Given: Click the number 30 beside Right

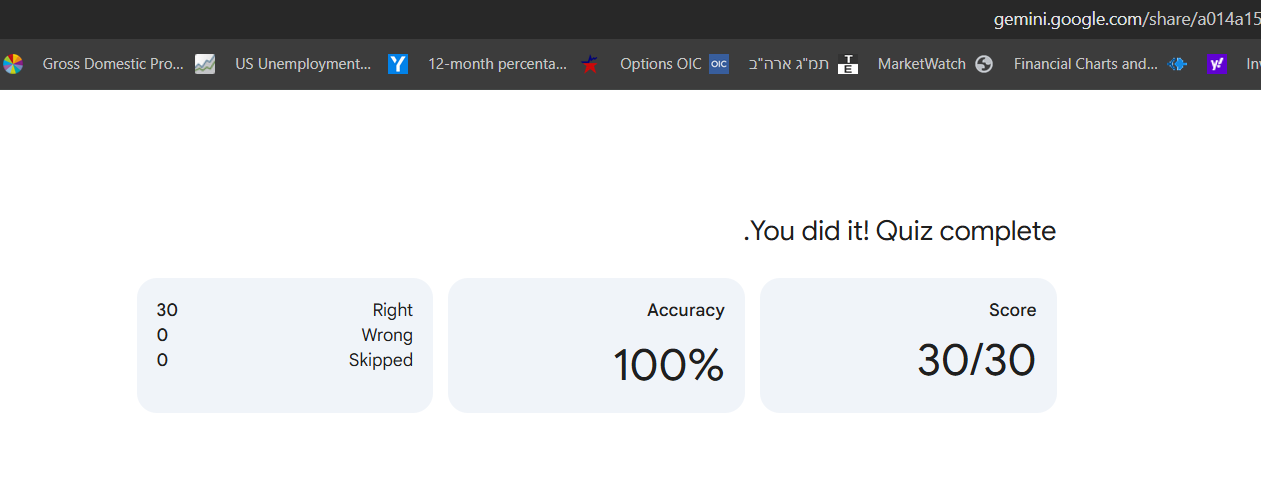Looking at the screenshot, I should click(x=167, y=310).
